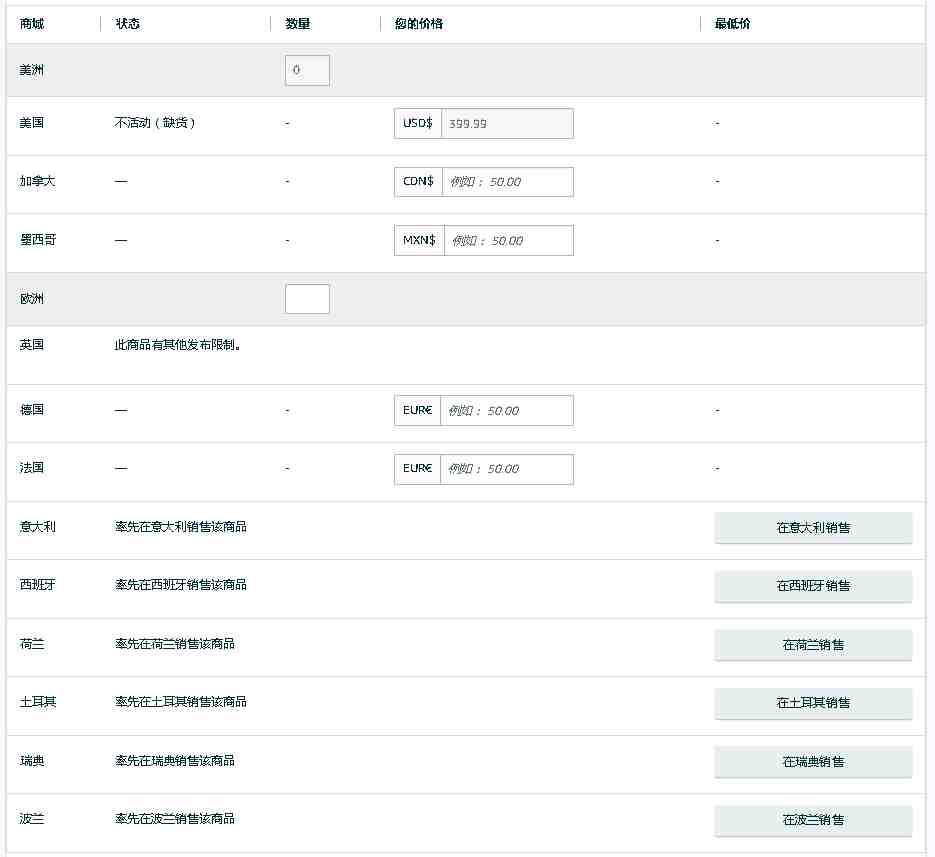
Task: Click the MXN$ currency prefix label
Action: 419,240
